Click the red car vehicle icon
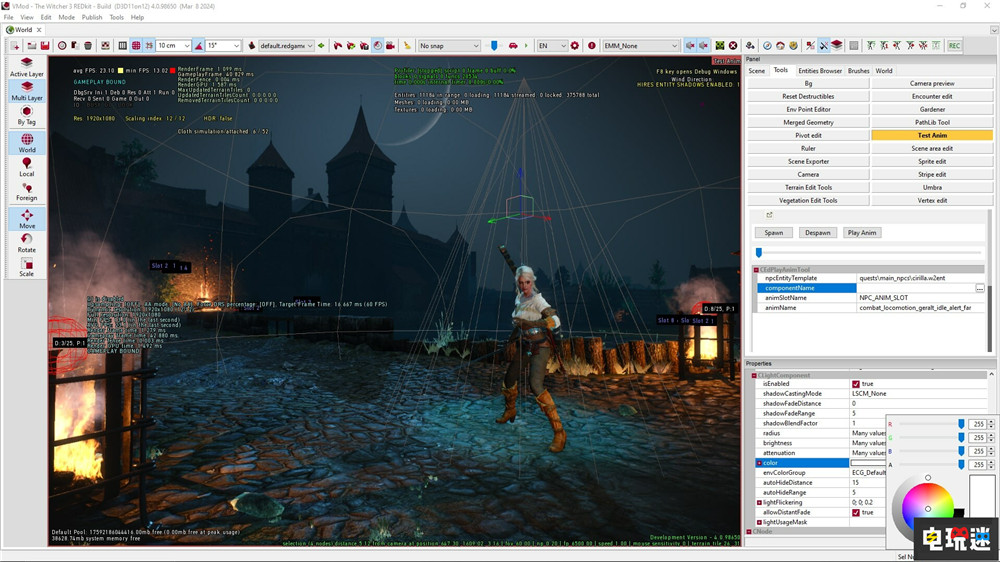Image resolution: width=1000 pixels, height=562 pixels. [x=513, y=46]
